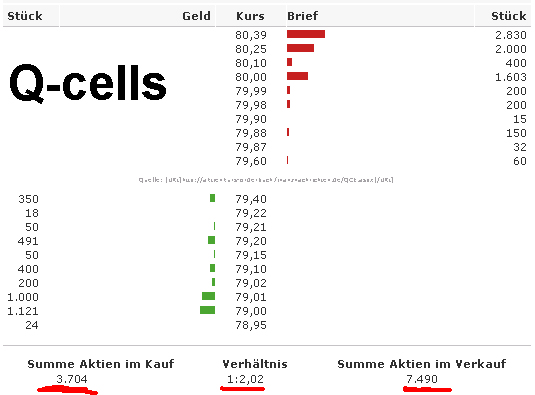
Task: Click the Summe Aktien im Kauf value 3.704
Action: (72, 379)
